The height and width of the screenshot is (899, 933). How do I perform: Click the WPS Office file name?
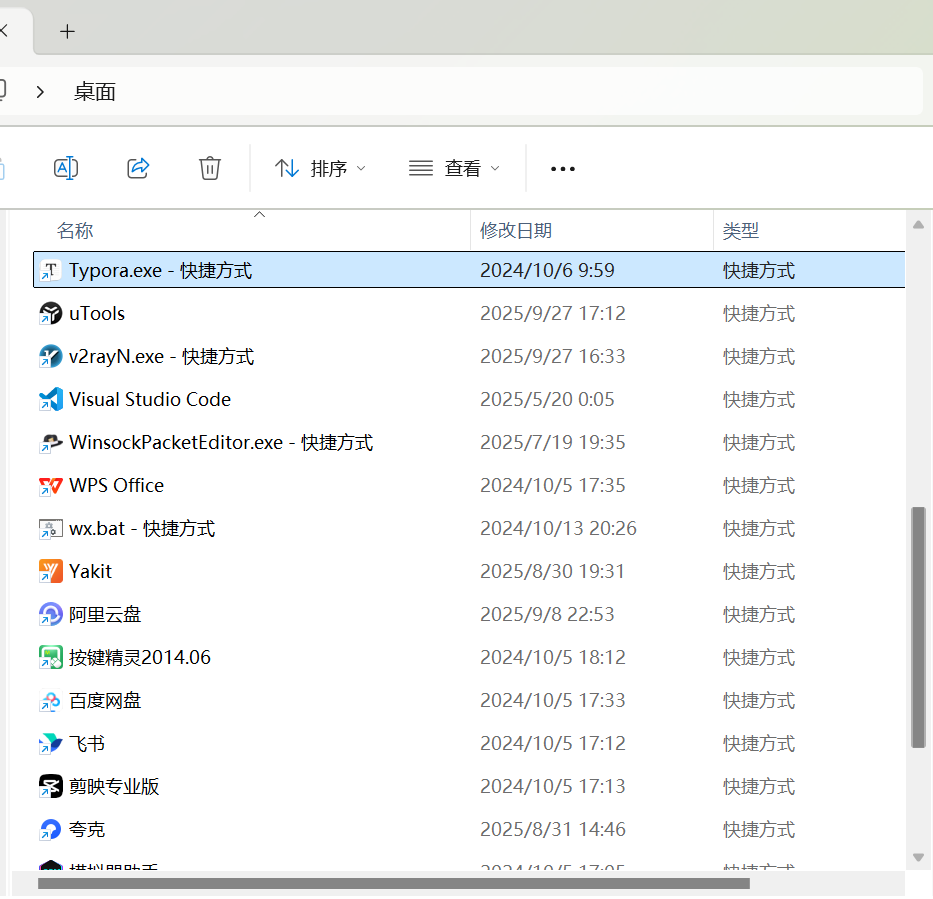click(x=117, y=485)
